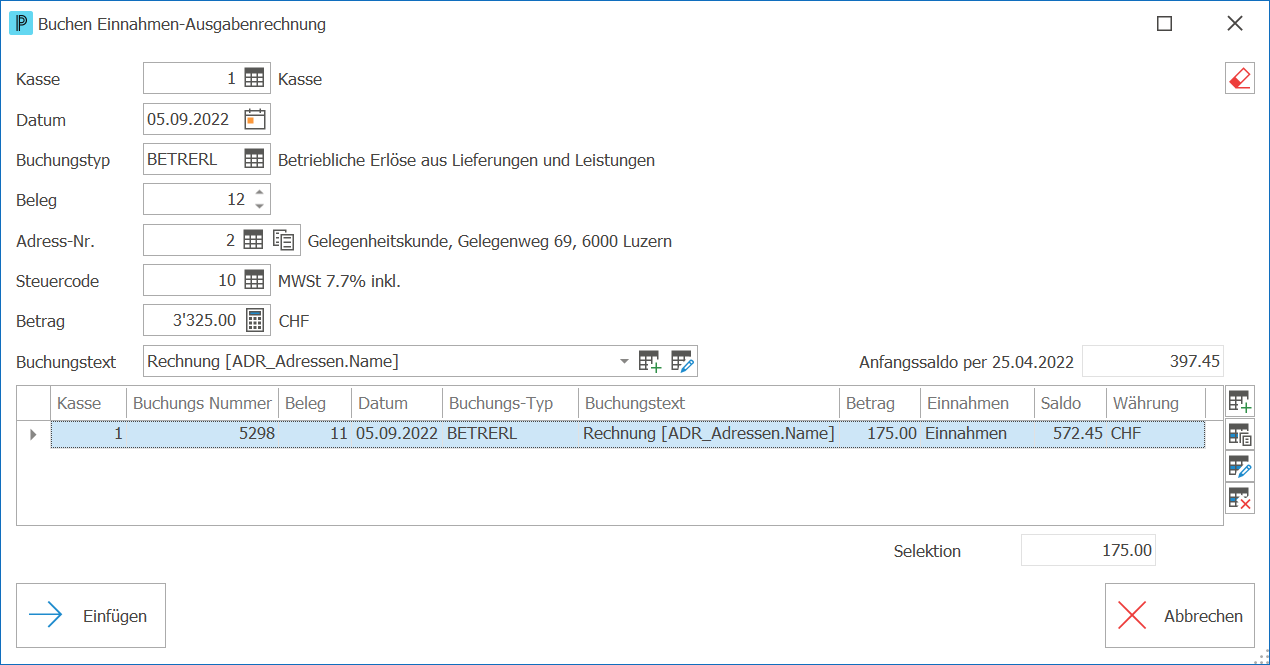The height and width of the screenshot is (665, 1270).
Task: Decrease the Beleg number with down arrow
Action: [x=260, y=206]
